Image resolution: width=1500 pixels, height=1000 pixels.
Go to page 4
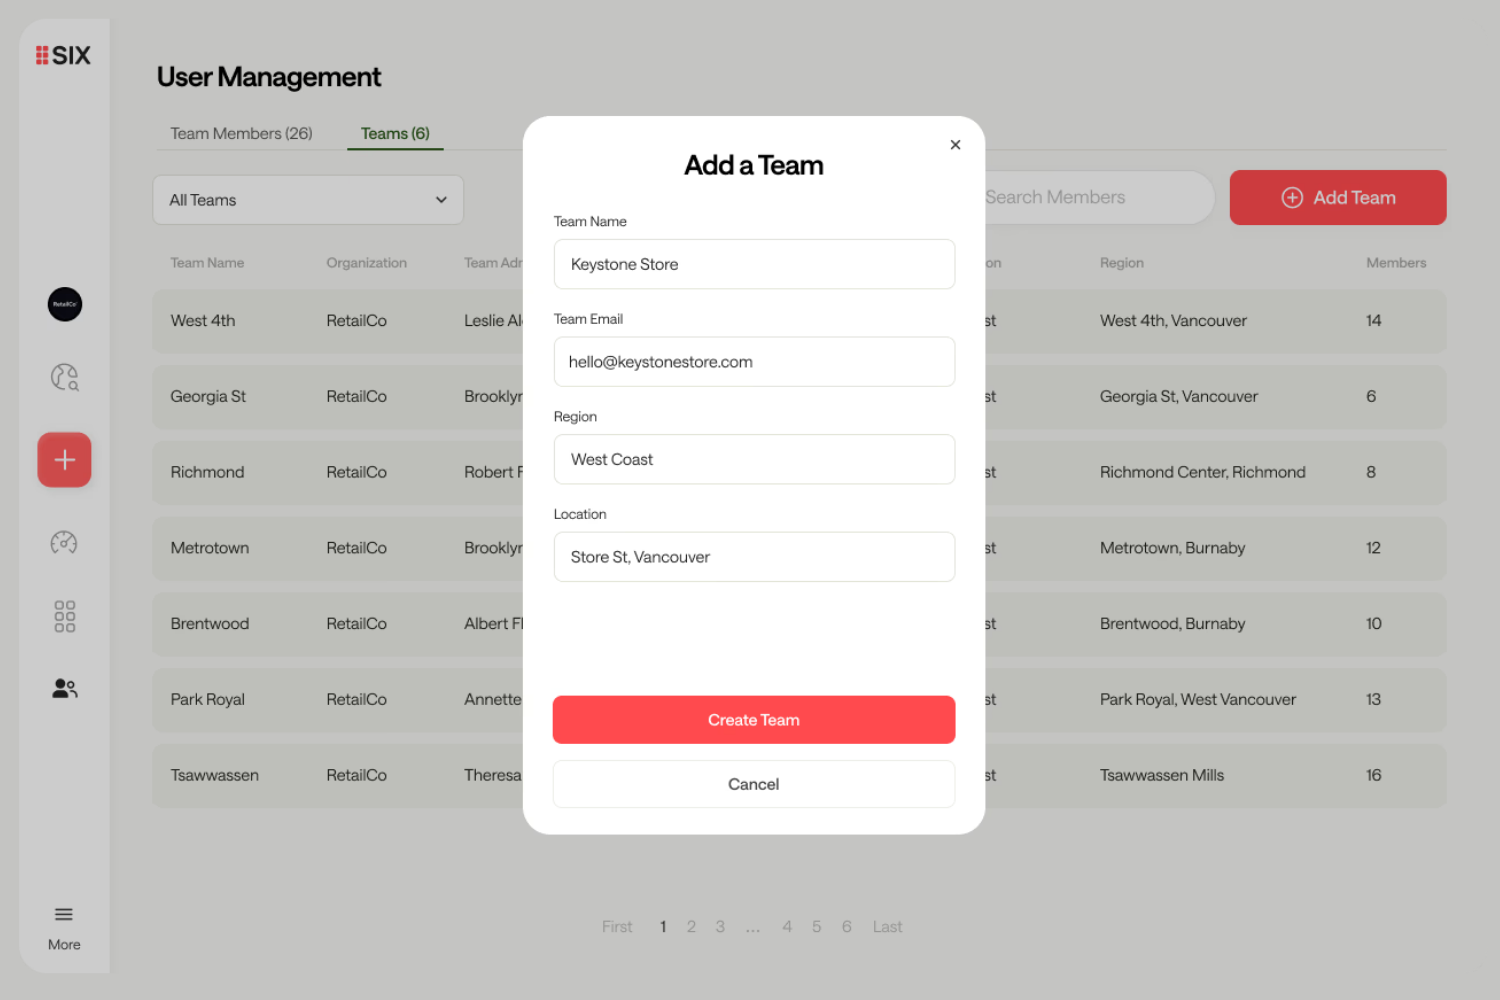(x=787, y=927)
